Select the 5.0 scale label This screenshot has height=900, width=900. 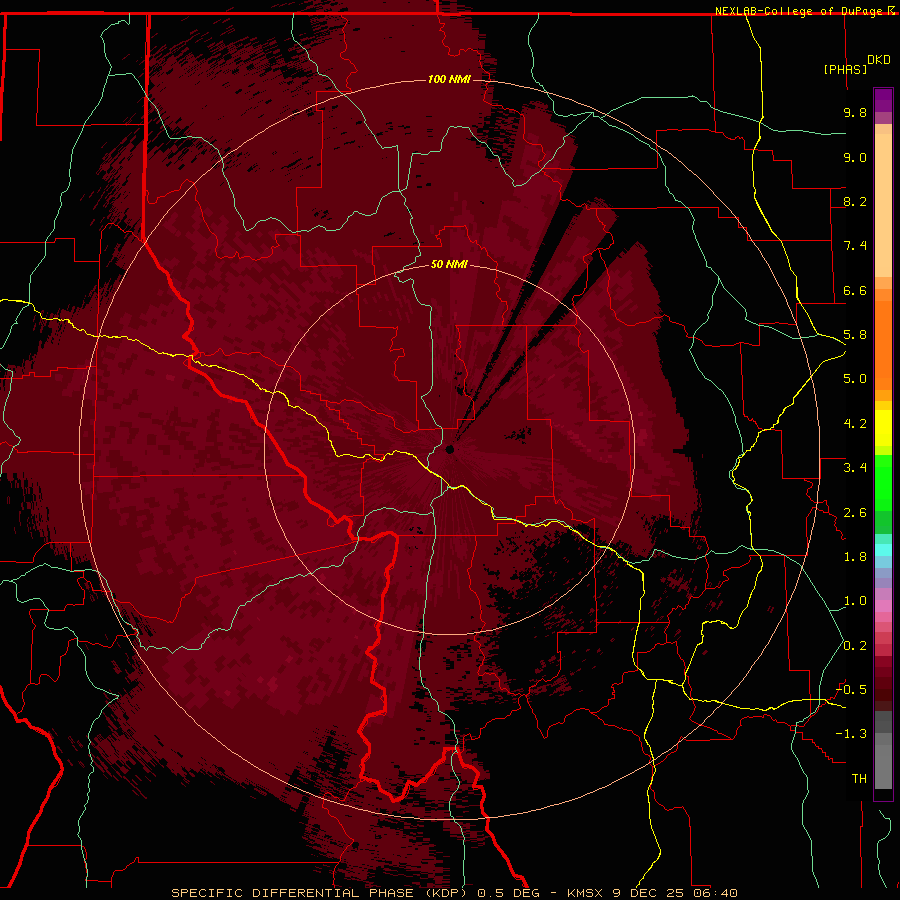855,379
